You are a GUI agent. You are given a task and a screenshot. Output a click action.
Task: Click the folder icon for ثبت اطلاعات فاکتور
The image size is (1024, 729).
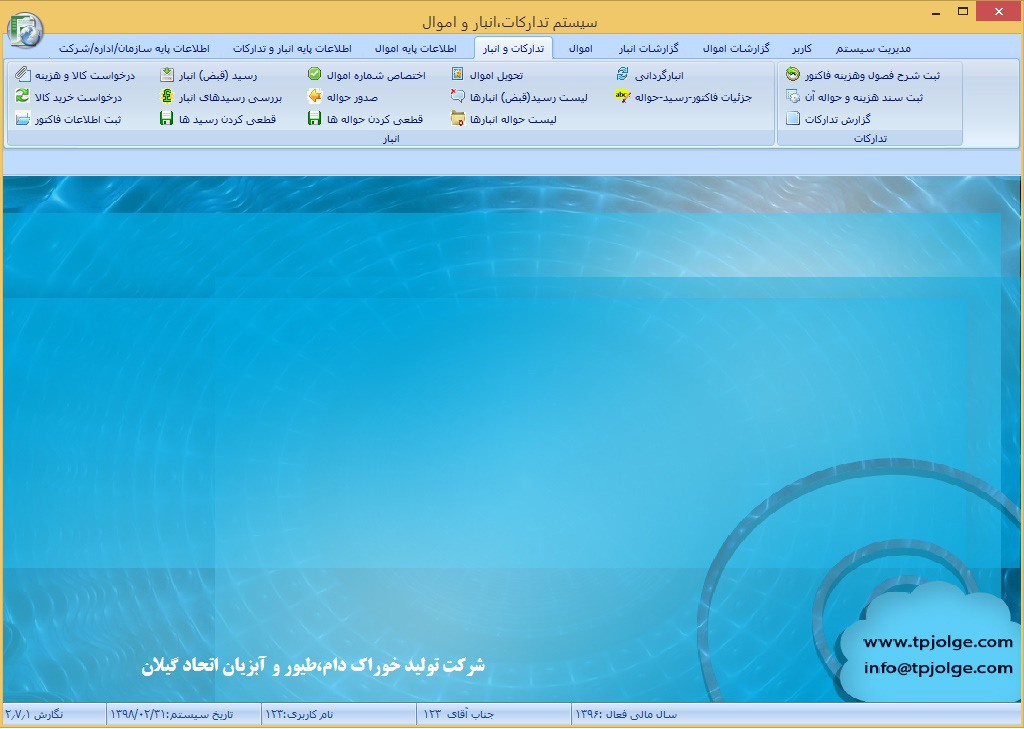pos(22,119)
